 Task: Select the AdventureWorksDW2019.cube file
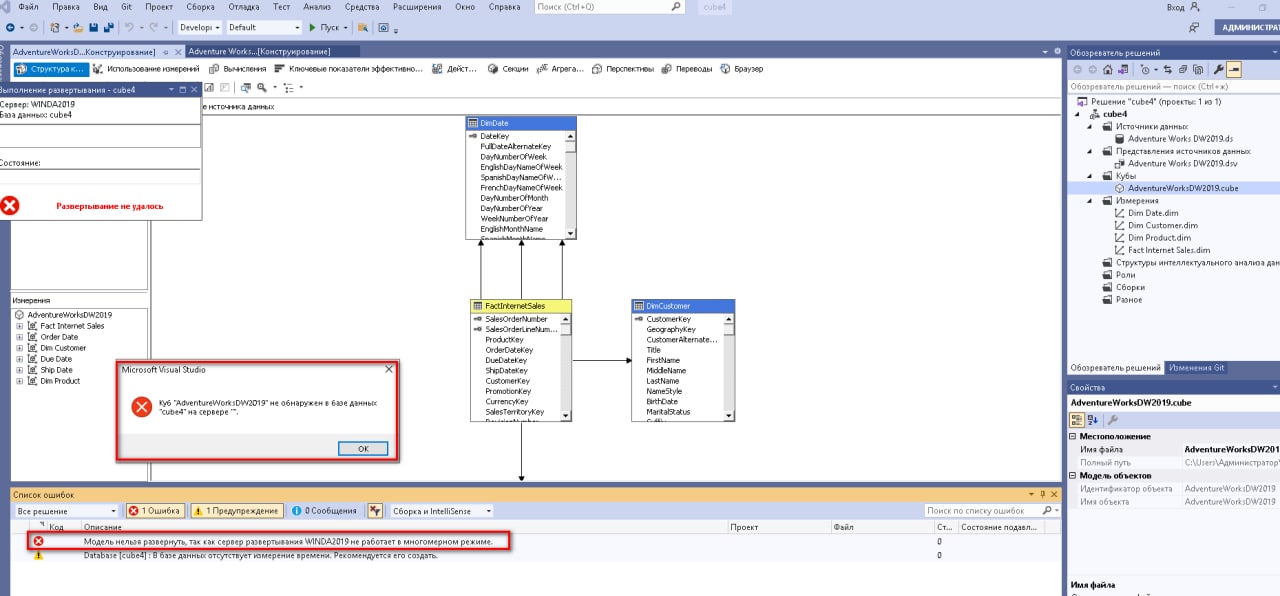pos(1175,188)
